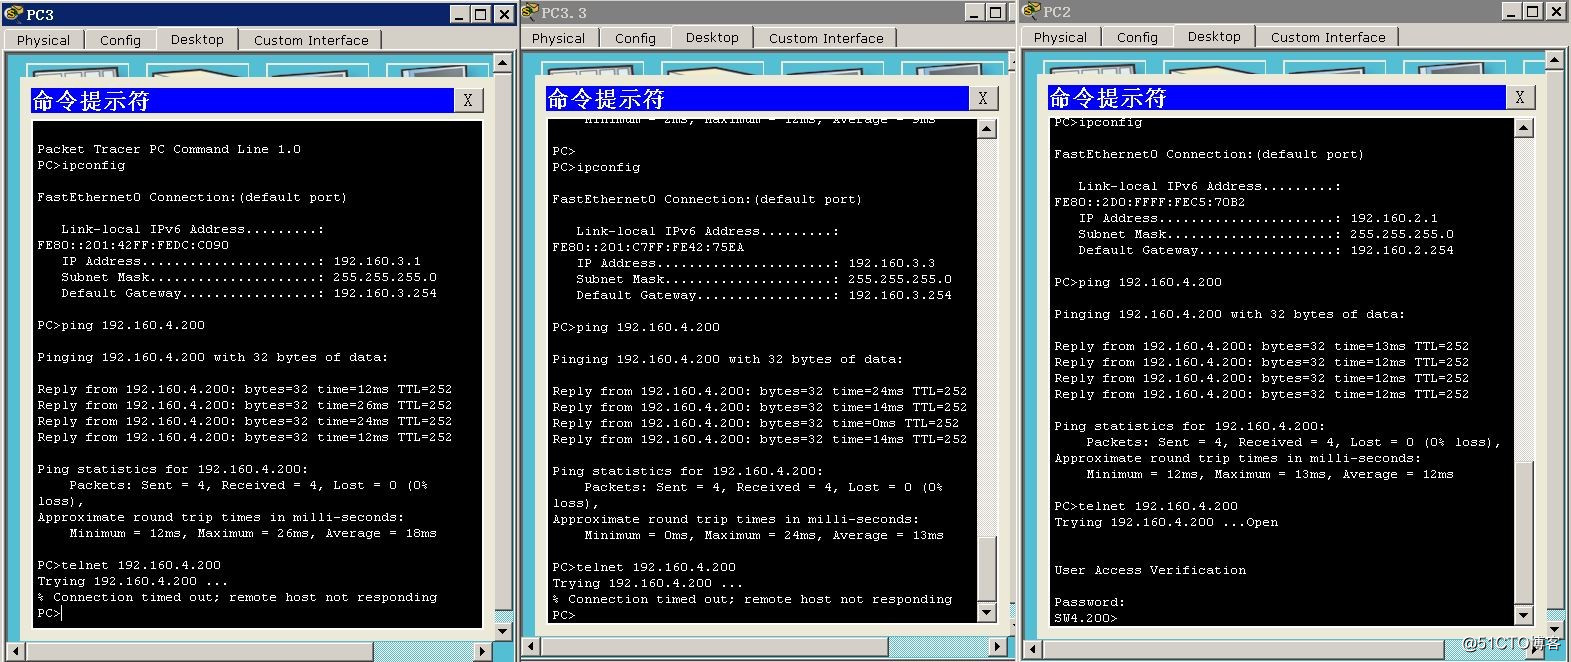
Task: Click PC3 desktop pane scroll down arrow
Action: pos(504,632)
